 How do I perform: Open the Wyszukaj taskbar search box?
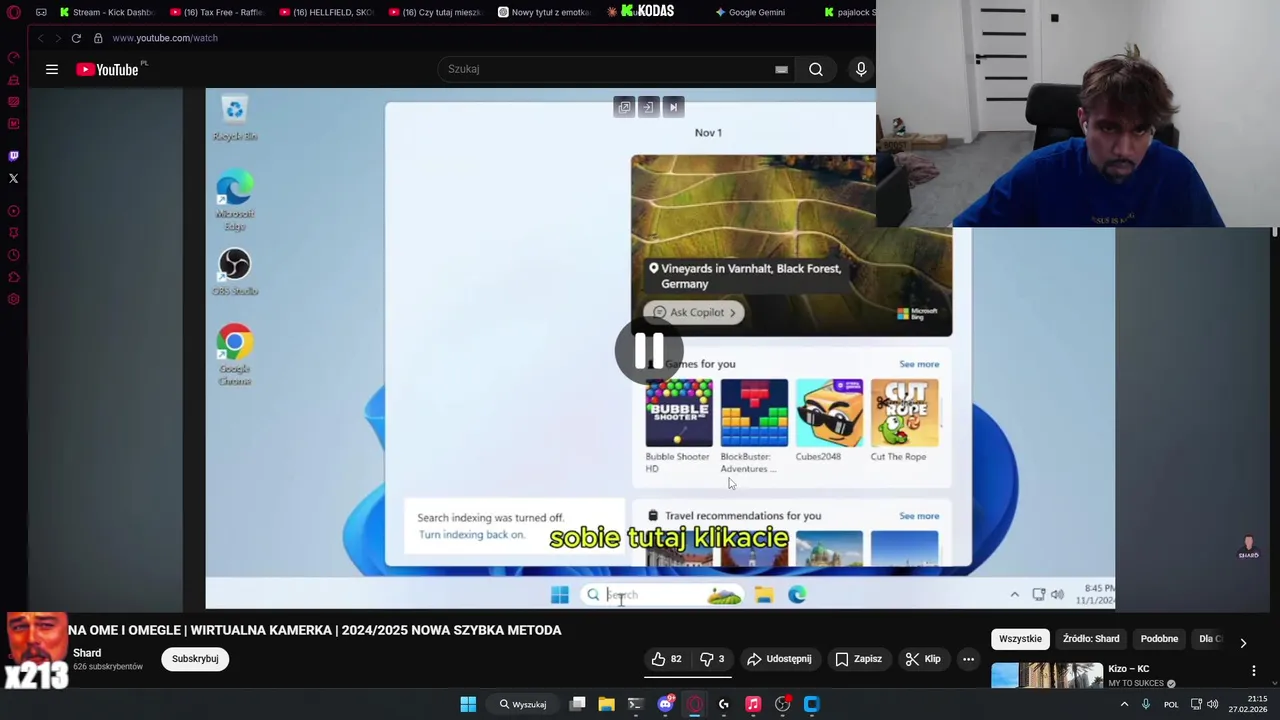pos(524,704)
